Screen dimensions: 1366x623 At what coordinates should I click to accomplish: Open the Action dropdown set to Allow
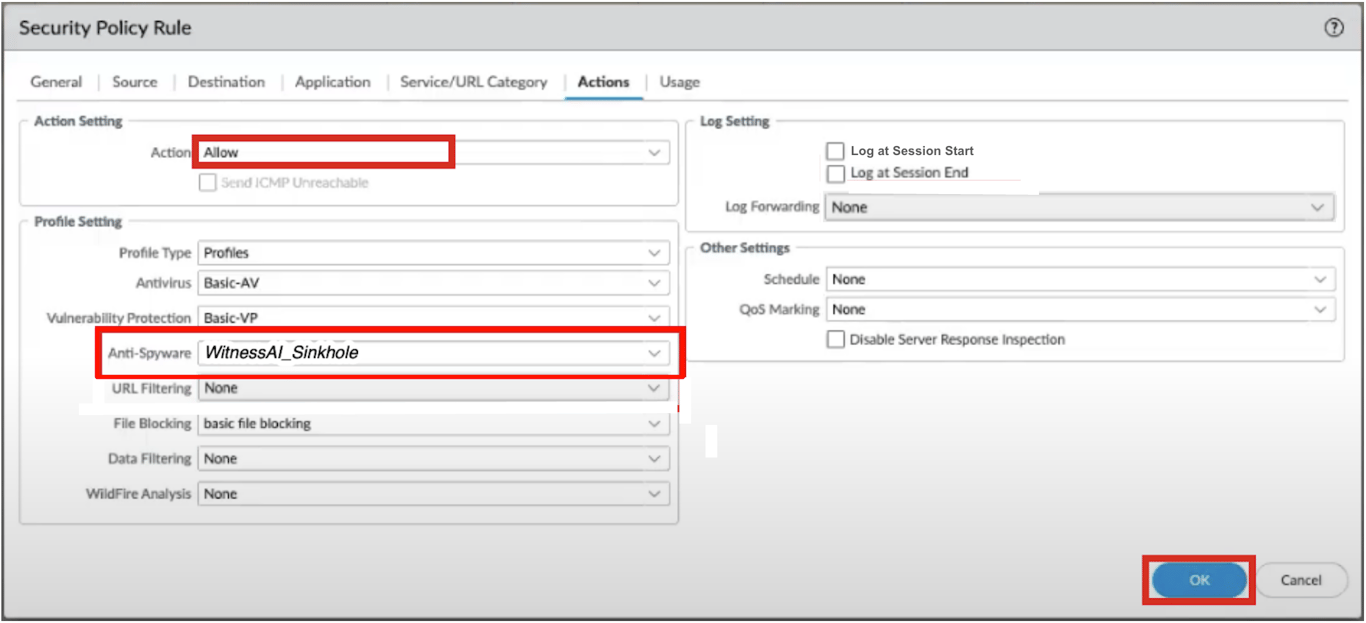point(434,153)
